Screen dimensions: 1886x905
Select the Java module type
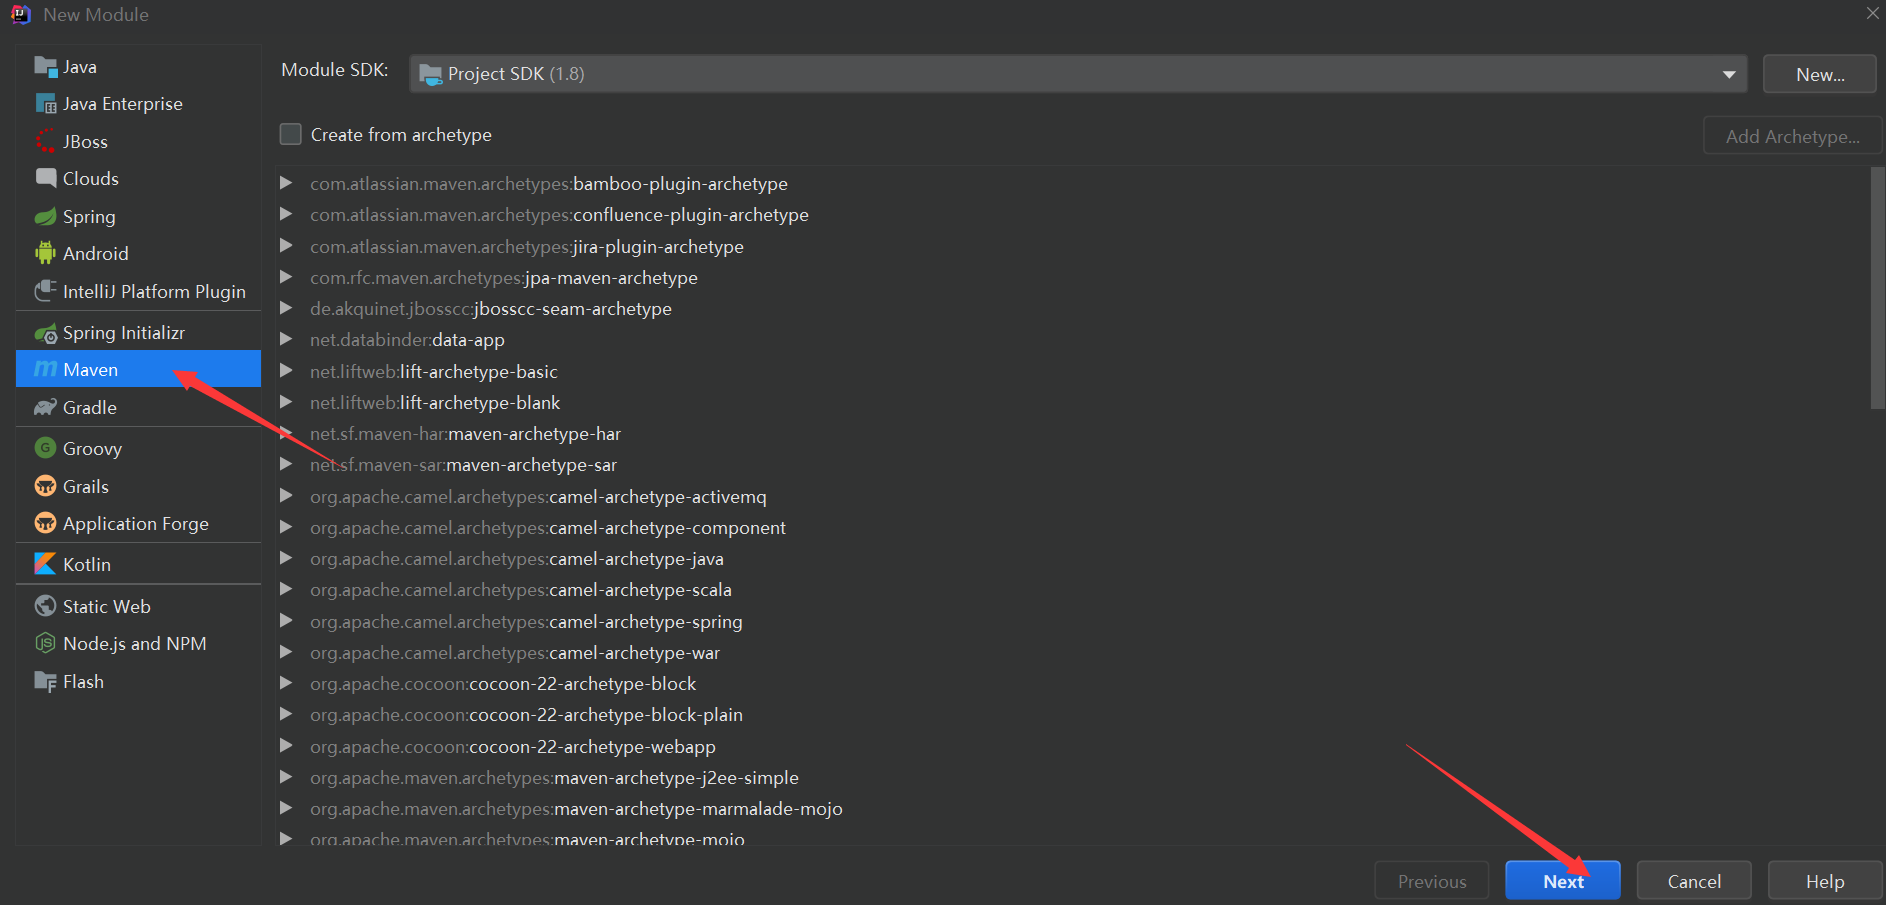click(x=138, y=67)
